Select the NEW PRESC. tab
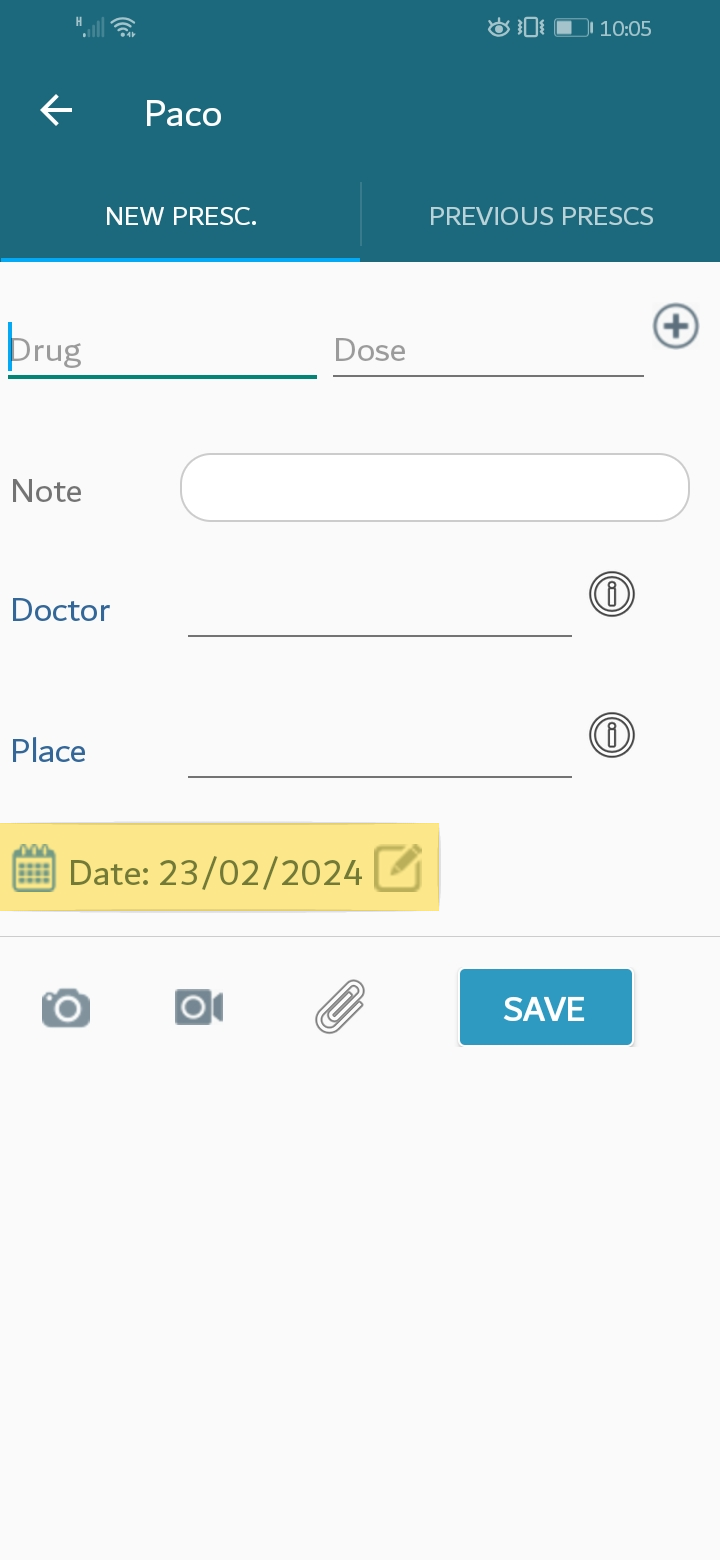 click(181, 216)
